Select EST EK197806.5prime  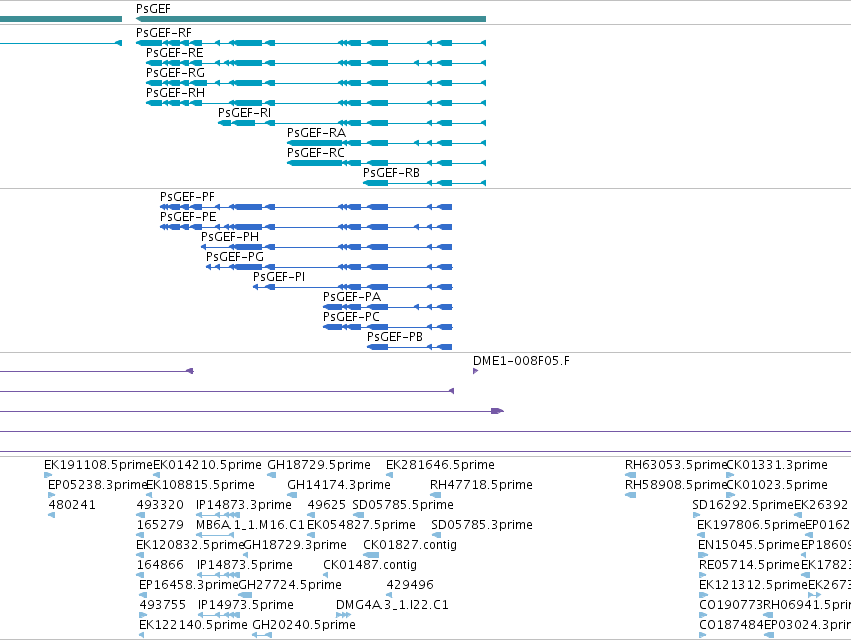751,525
